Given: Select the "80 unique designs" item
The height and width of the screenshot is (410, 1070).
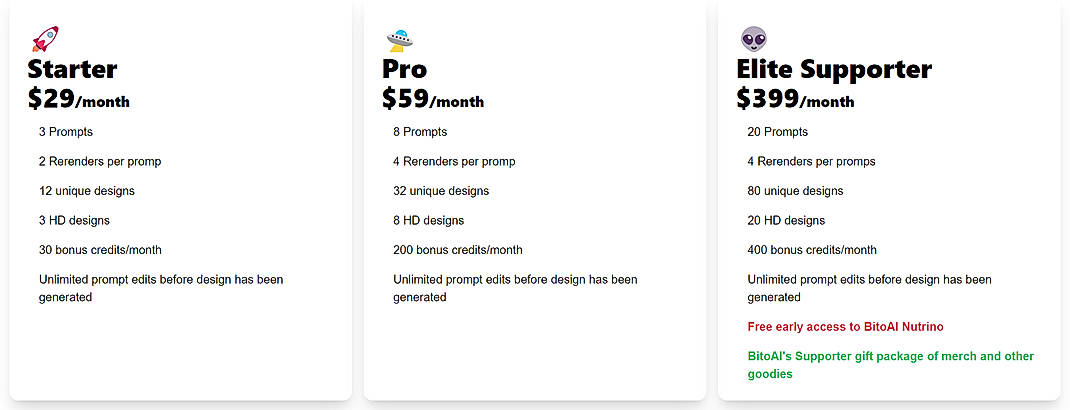Looking at the screenshot, I should tap(795, 191).
